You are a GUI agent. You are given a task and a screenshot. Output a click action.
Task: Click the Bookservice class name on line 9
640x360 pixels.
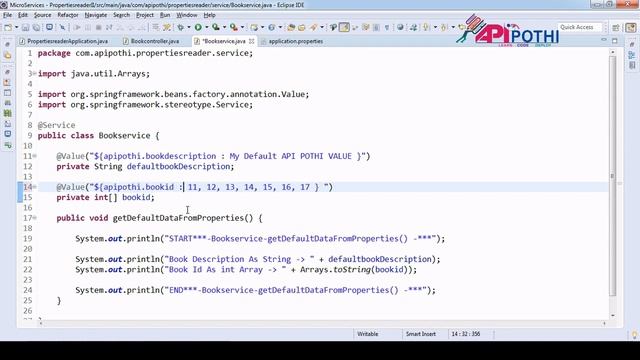point(124,136)
